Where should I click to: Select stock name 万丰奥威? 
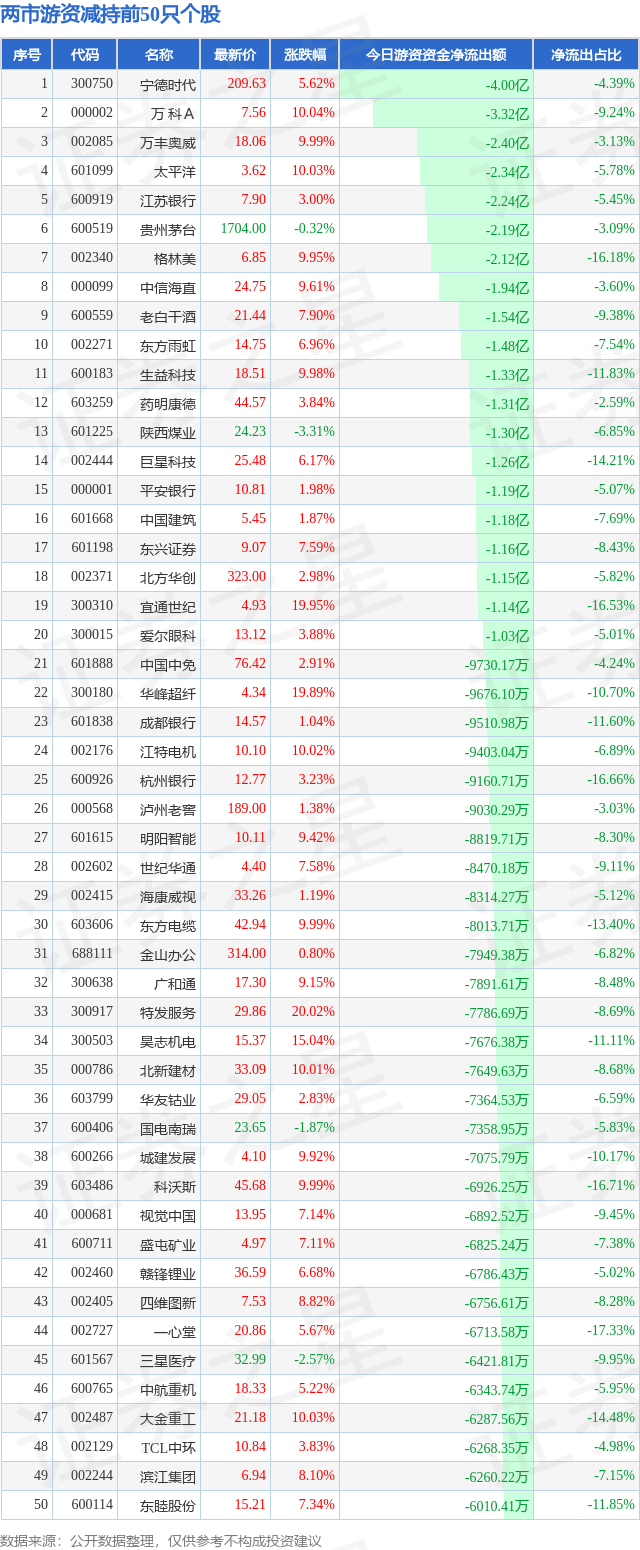point(169,143)
